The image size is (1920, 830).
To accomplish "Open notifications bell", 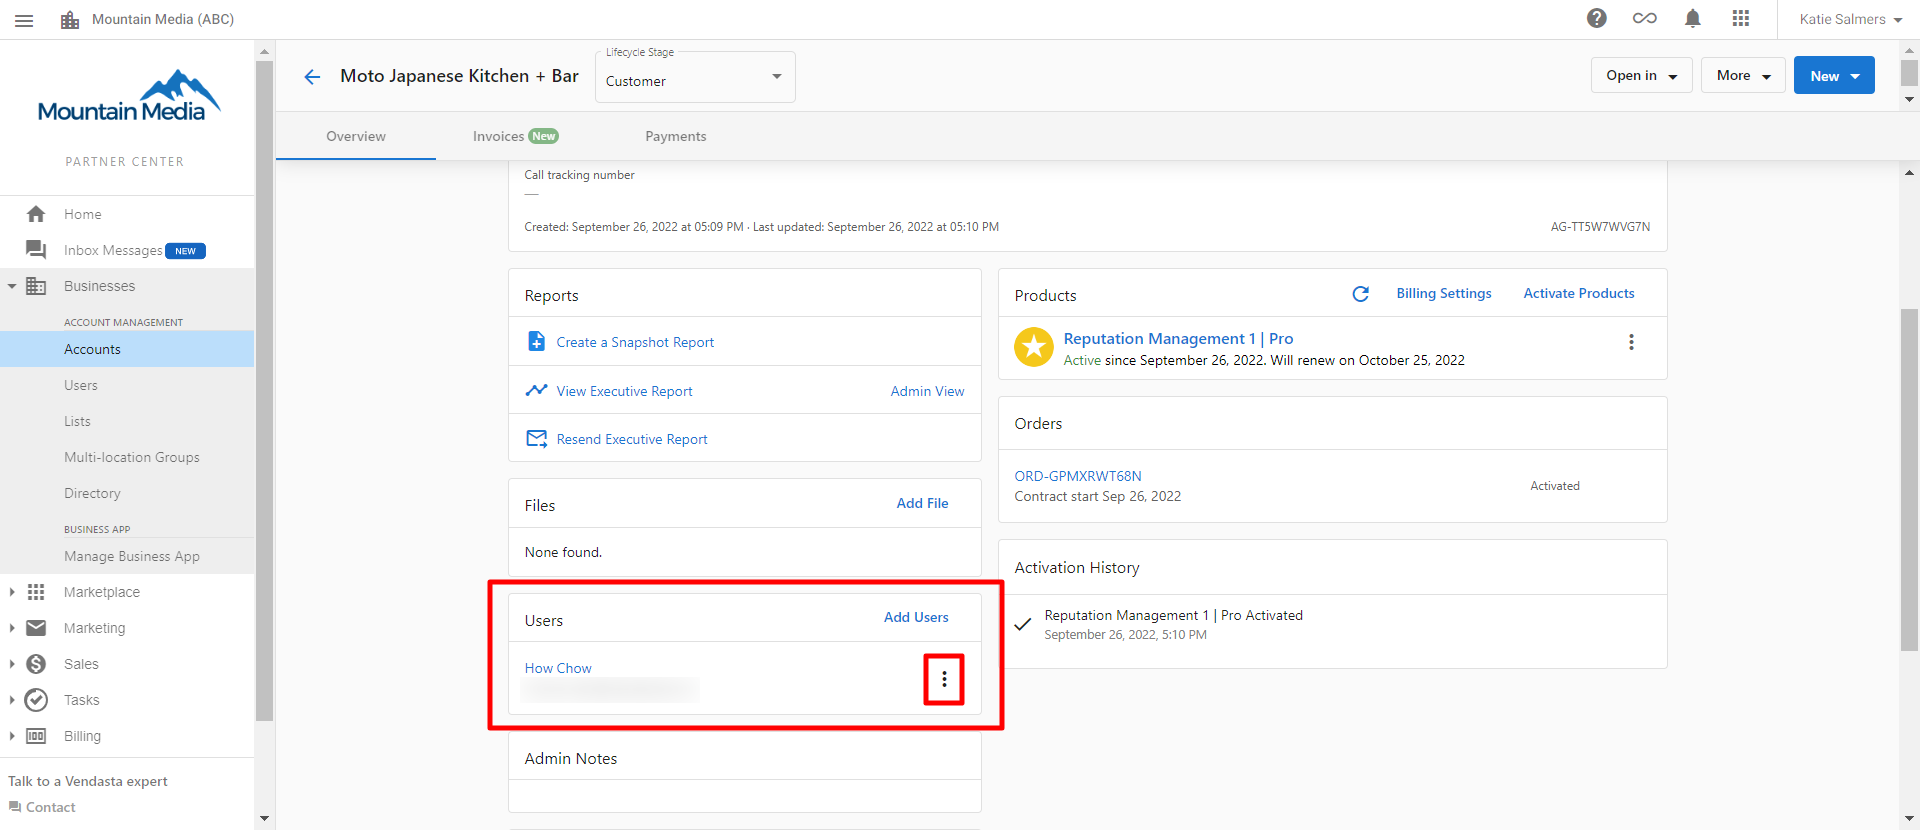I will click(1693, 18).
